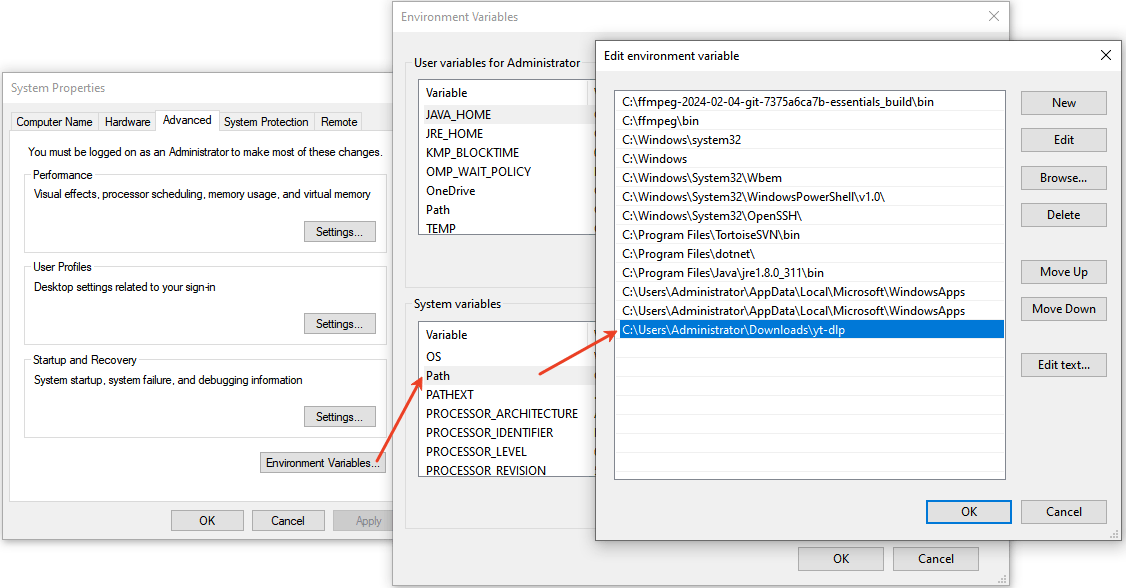This screenshot has height=588, width=1126.
Task: Open Environment Variables dialog
Action: (322, 462)
